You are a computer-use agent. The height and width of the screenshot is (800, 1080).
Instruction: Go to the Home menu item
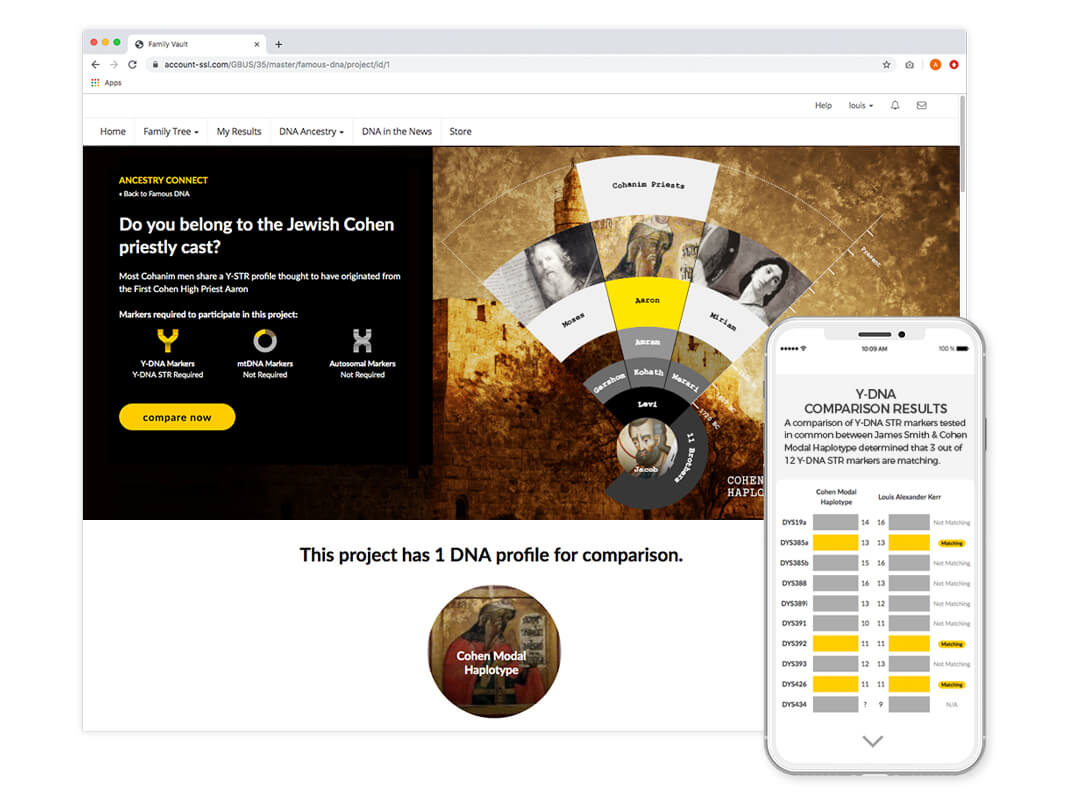point(113,132)
